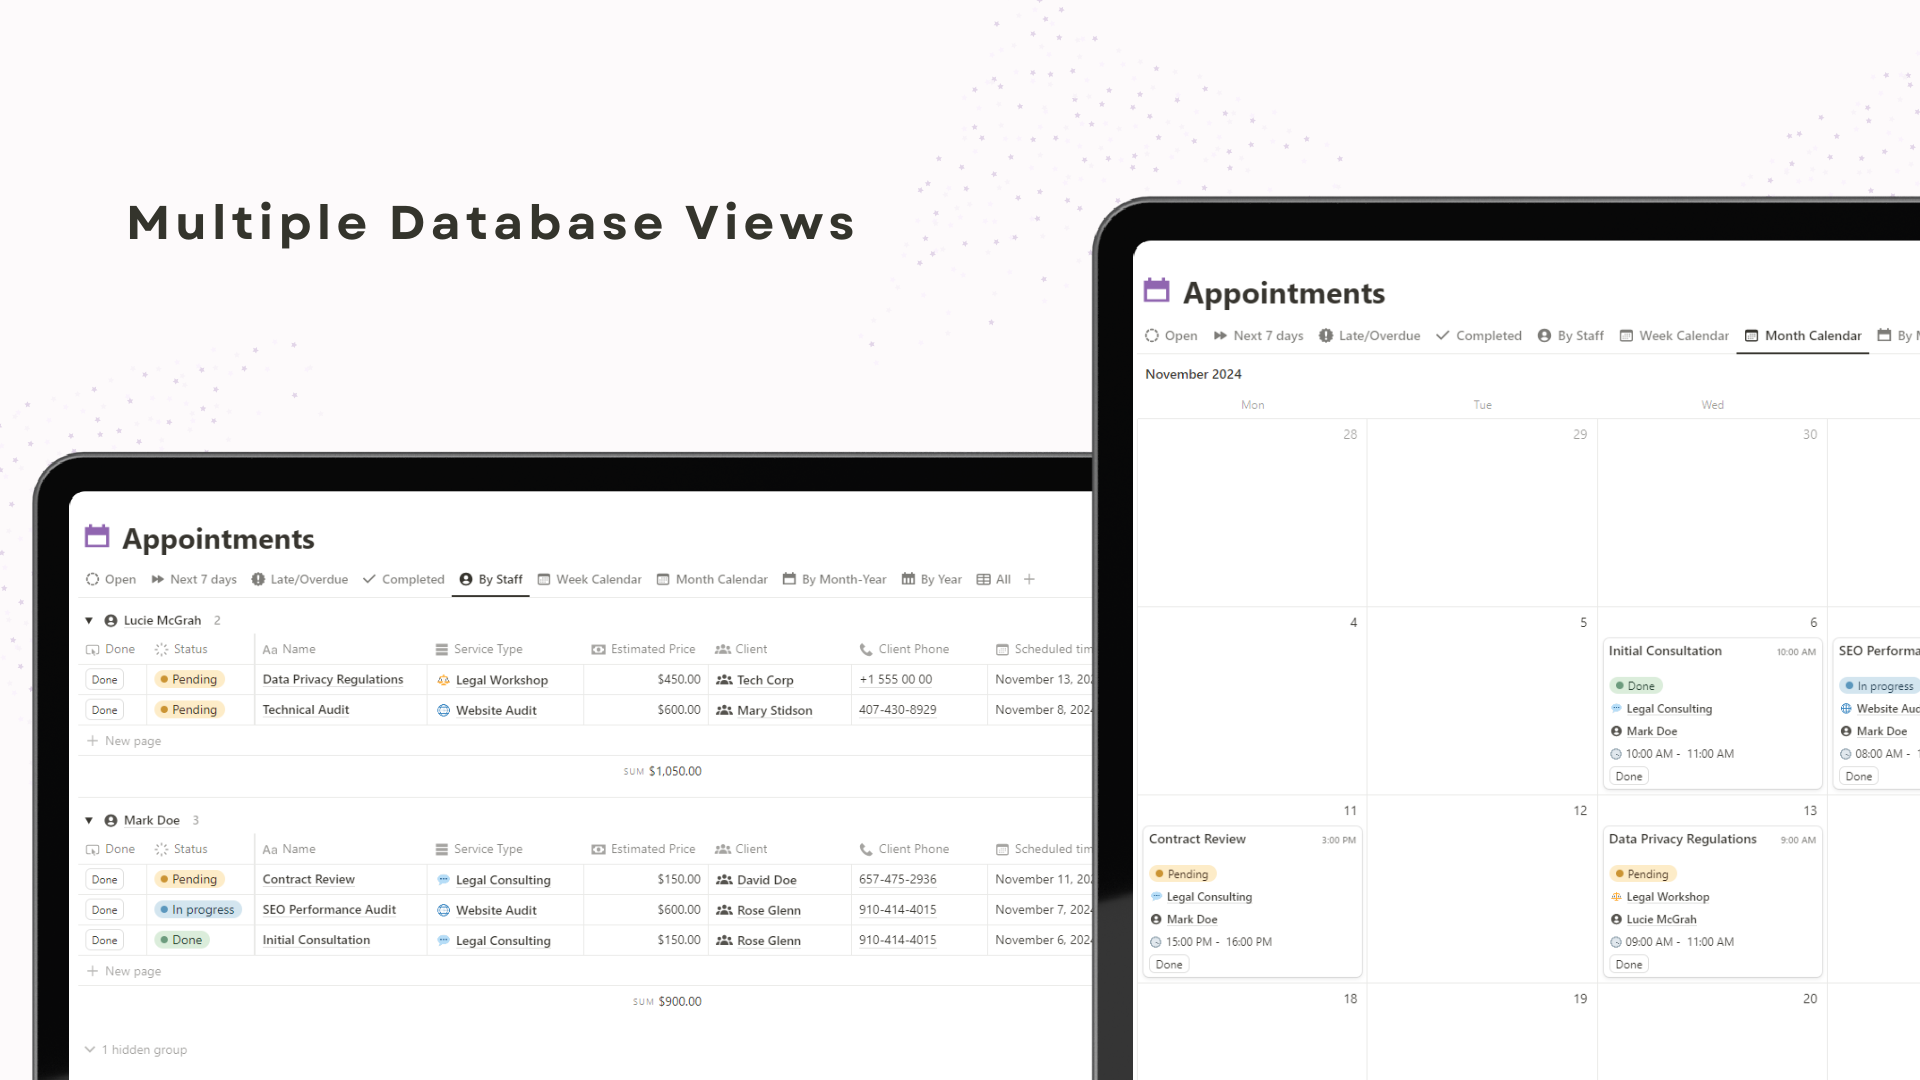Open the Open tab in the left Appointments view
The width and height of the screenshot is (1920, 1080).
111,579
